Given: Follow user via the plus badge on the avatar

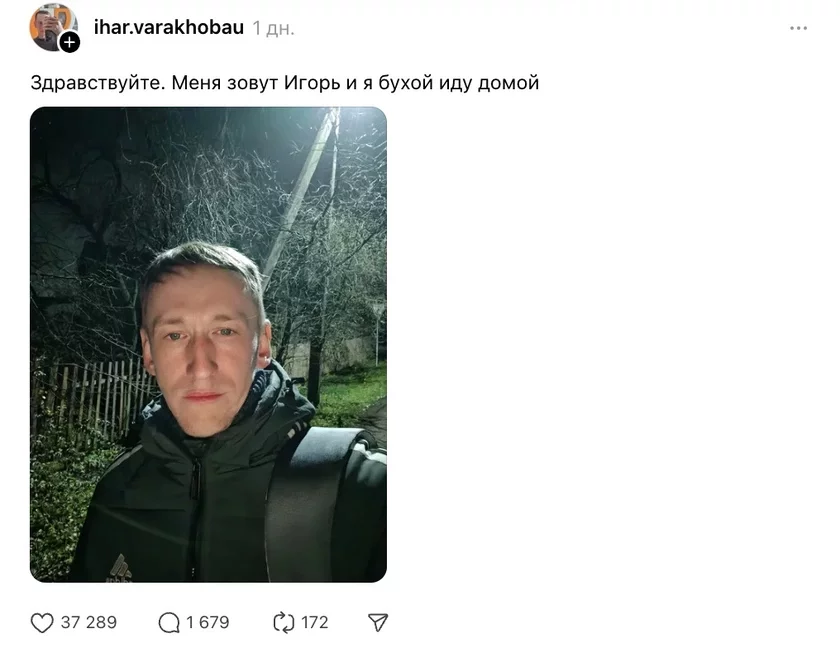Looking at the screenshot, I should pos(70,42).
